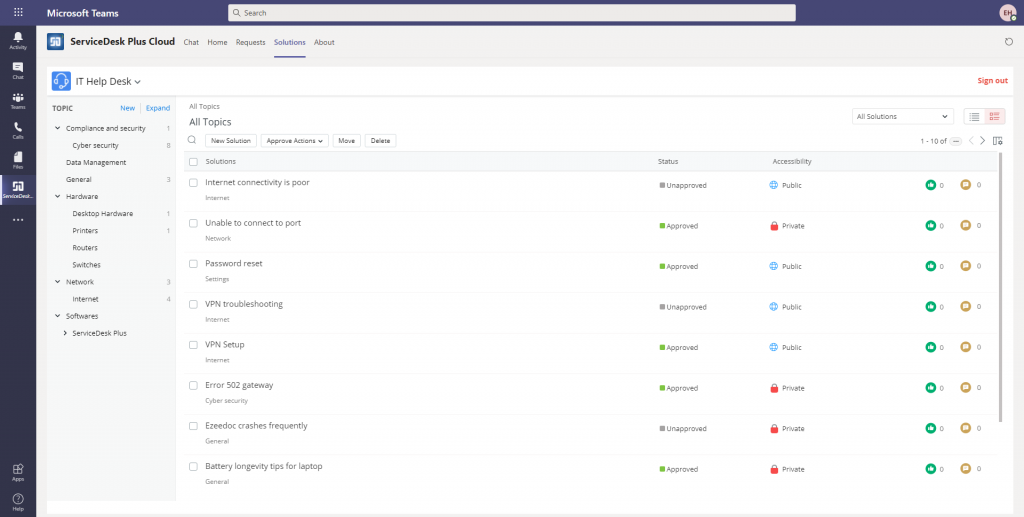The height and width of the screenshot is (517, 1024).
Task: Click in the Teams Search field
Action: [x=512, y=13]
